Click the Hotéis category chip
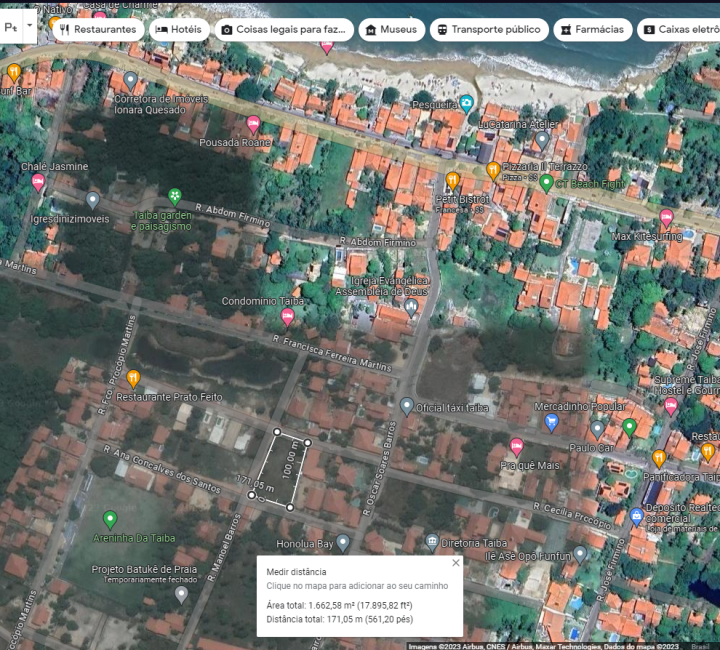 coord(179,30)
